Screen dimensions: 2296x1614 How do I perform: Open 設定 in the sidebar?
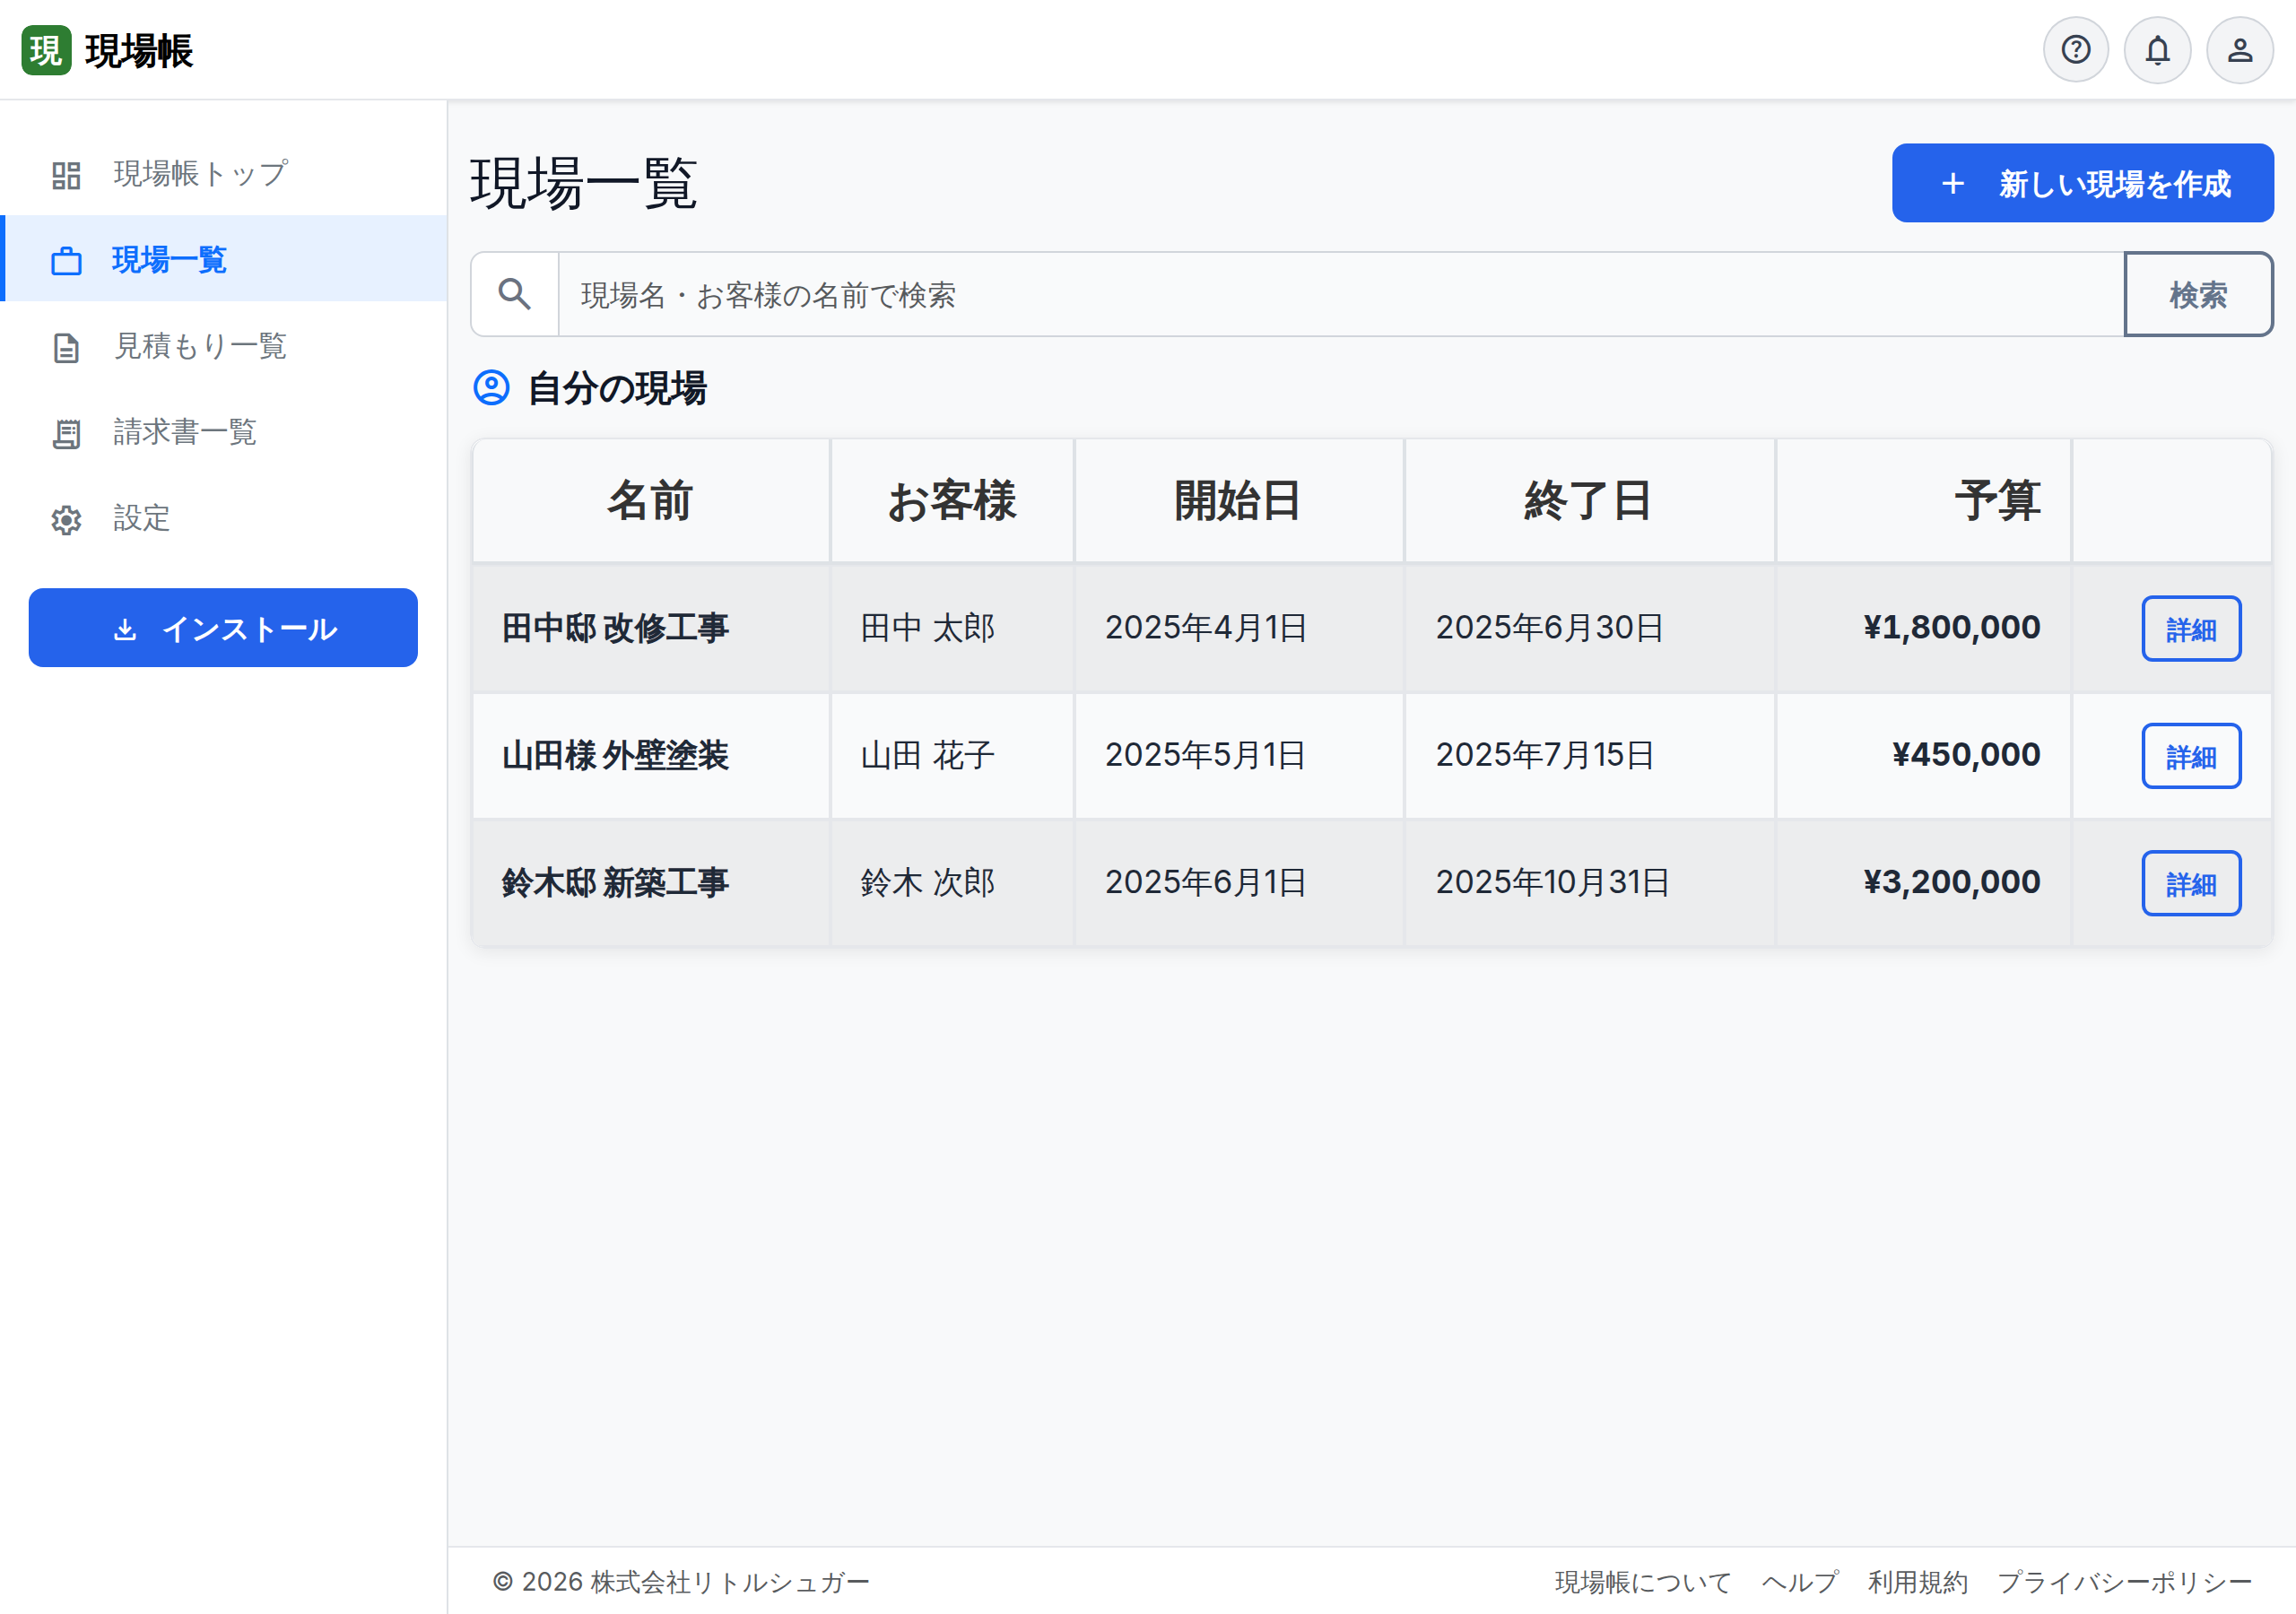click(224, 518)
